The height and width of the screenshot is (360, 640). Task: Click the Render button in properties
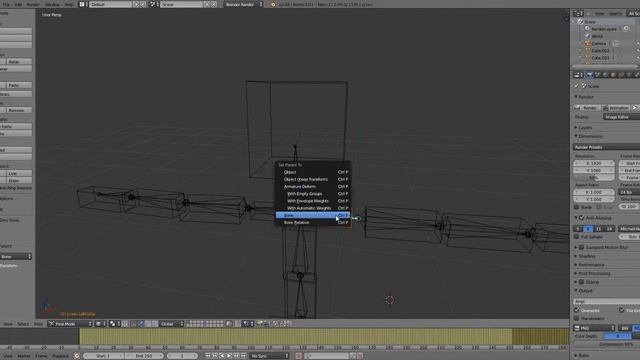click(x=587, y=108)
